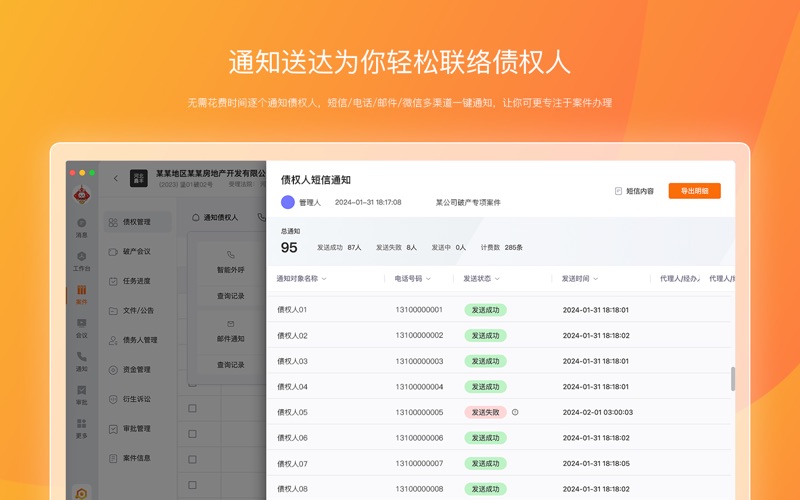Open the 会议 meeting icon
800x500 pixels.
(82, 328)
